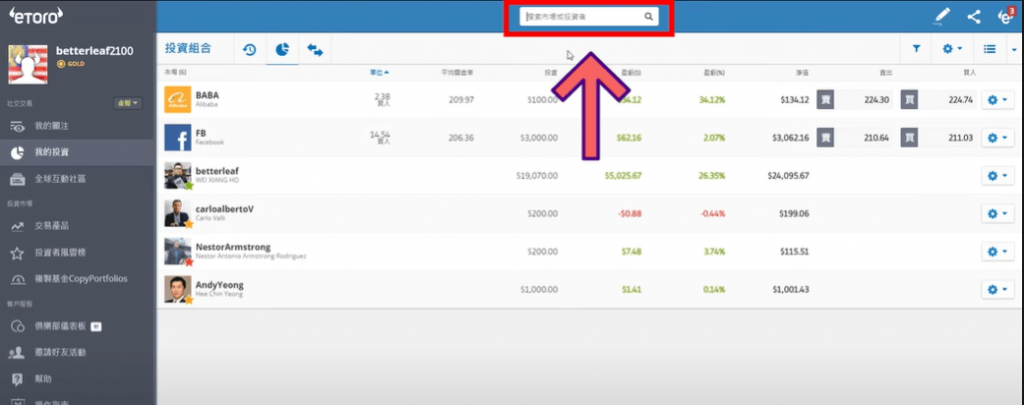Open 我的投資 portfolio in the sidebar
Image resolution: width=1024 pixels, height=405 pixels.
pyautogui.click(x=78, y=153)
